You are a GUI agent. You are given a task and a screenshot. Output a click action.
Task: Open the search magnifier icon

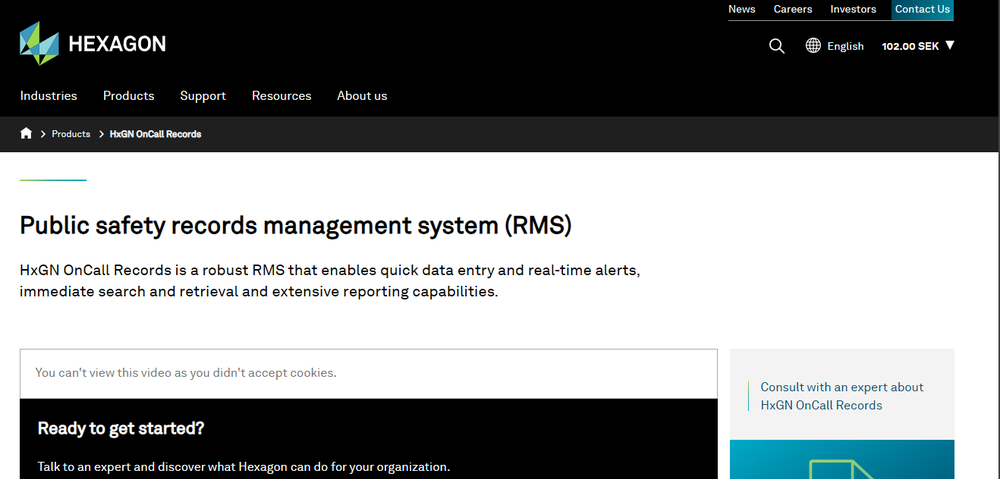776,46
